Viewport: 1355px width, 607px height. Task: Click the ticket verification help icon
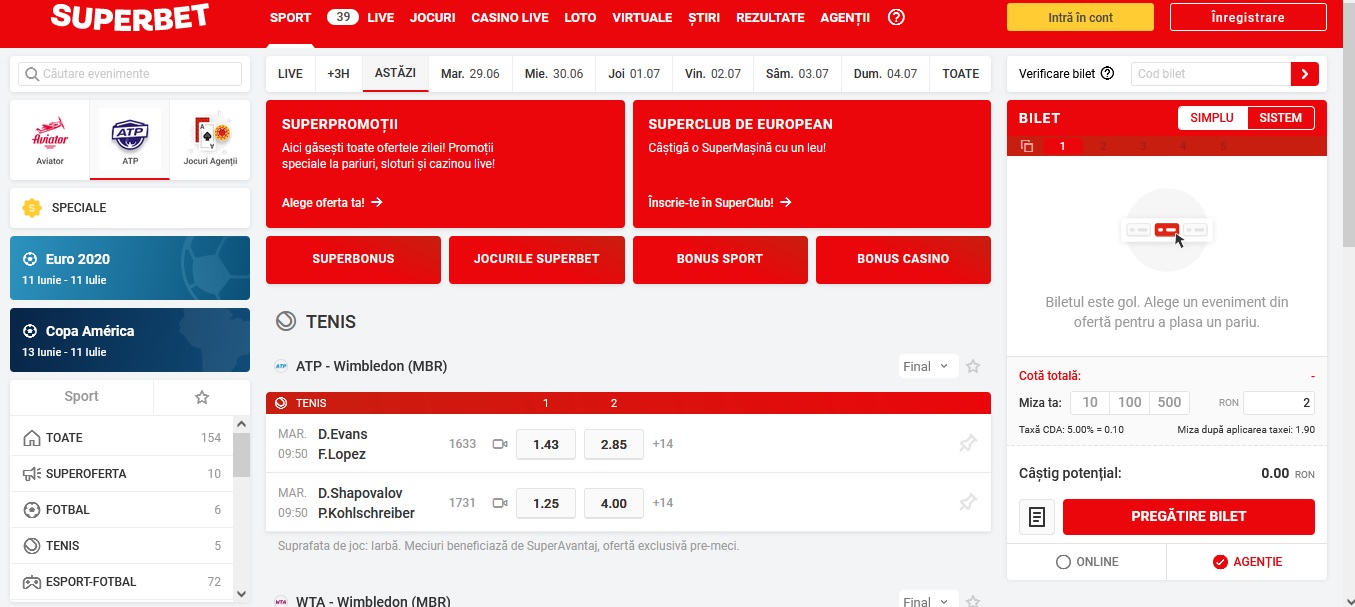pyautogui.click(x=1107, y=73)
